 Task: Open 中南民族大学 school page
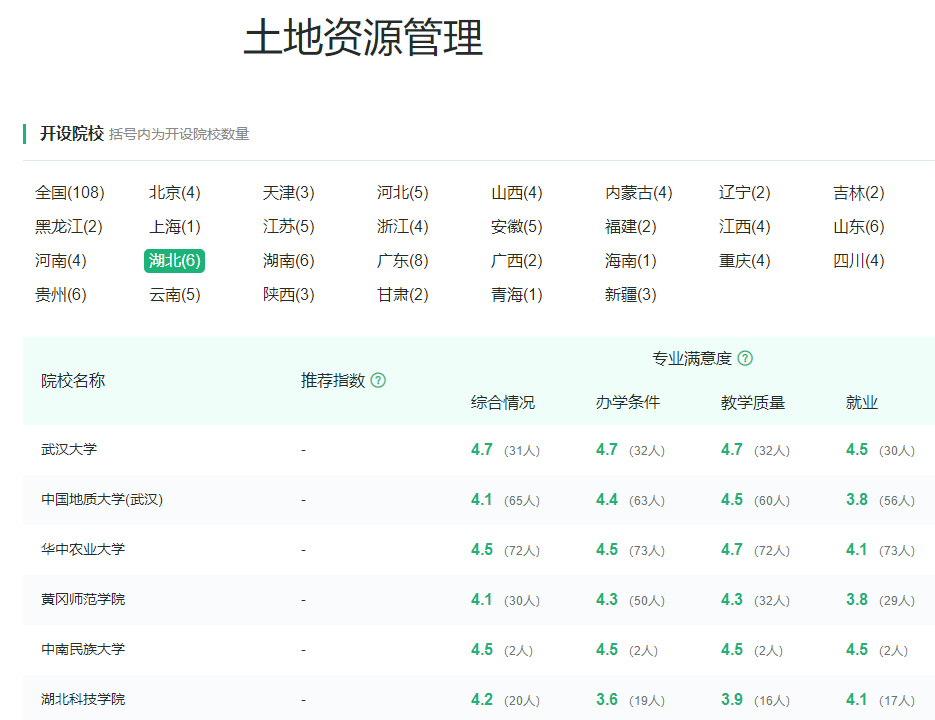pyautogui.click(x=83, y=649)
